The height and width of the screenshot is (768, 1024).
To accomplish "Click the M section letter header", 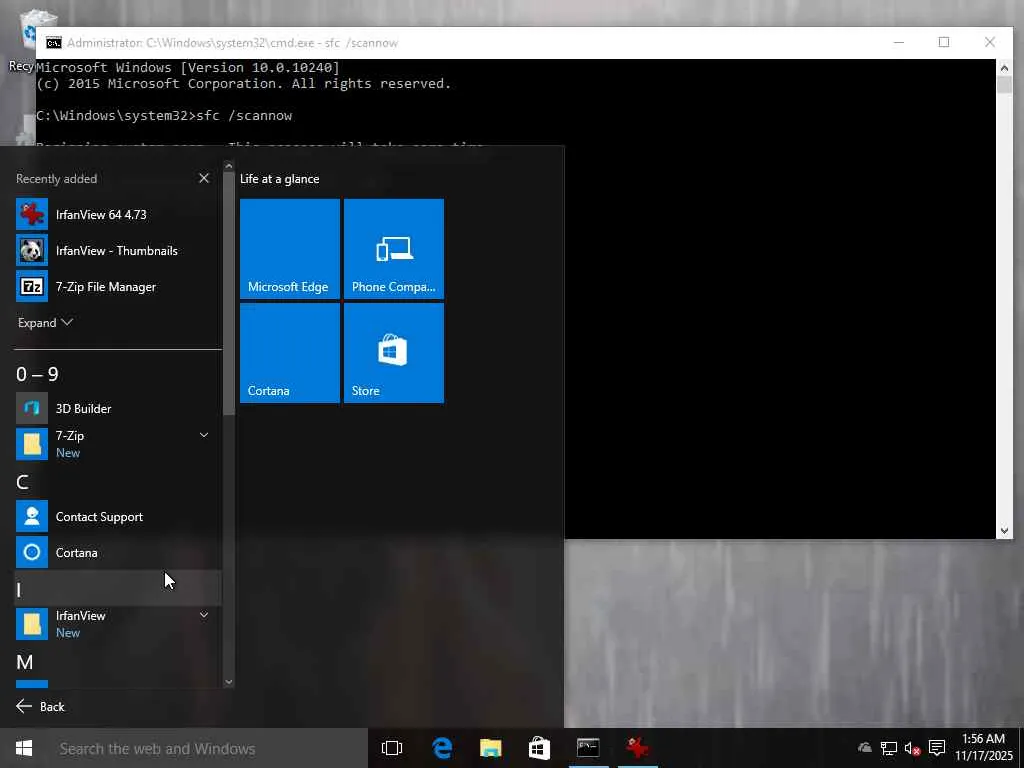I will tap(25, 662).
